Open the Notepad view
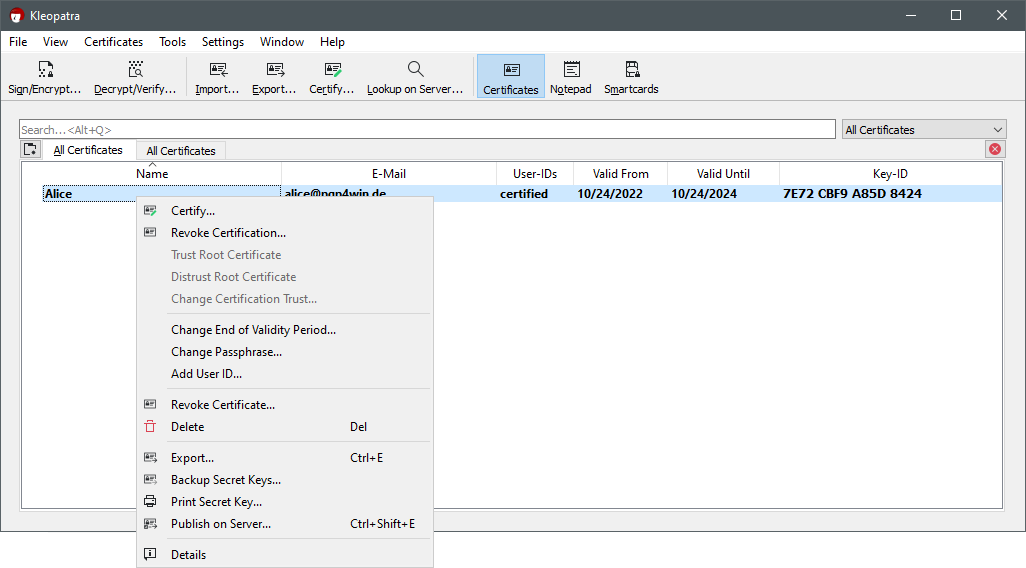 pyautogui.click(x=571, y=77)
